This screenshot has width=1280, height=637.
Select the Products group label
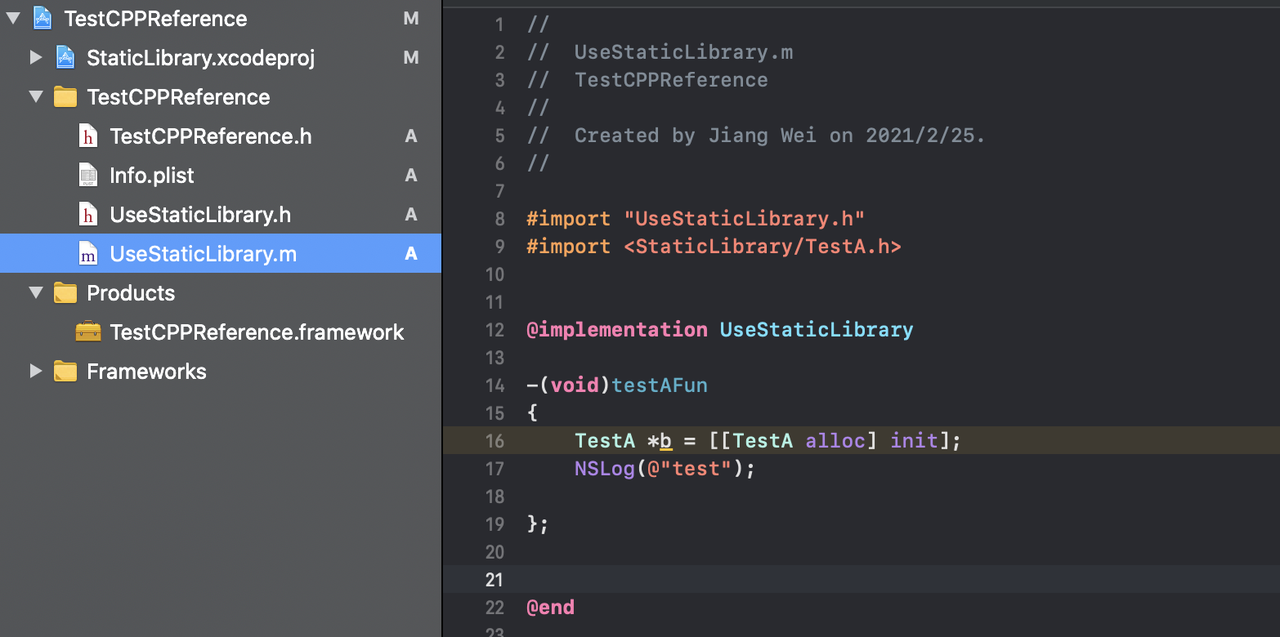[131, 293]
